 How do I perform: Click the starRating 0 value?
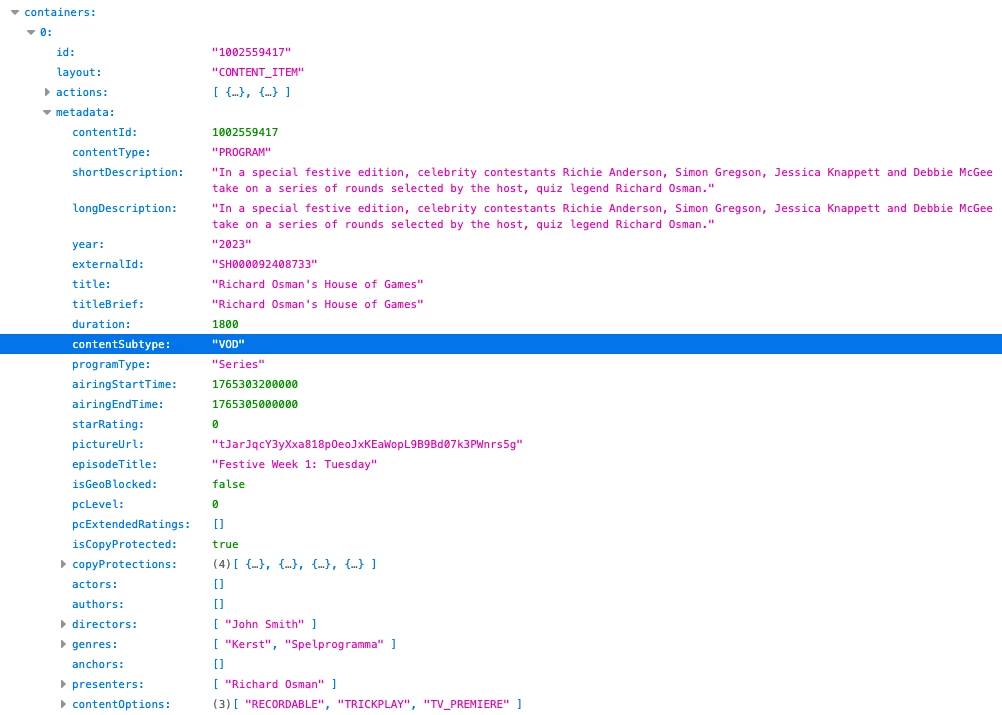215,424
